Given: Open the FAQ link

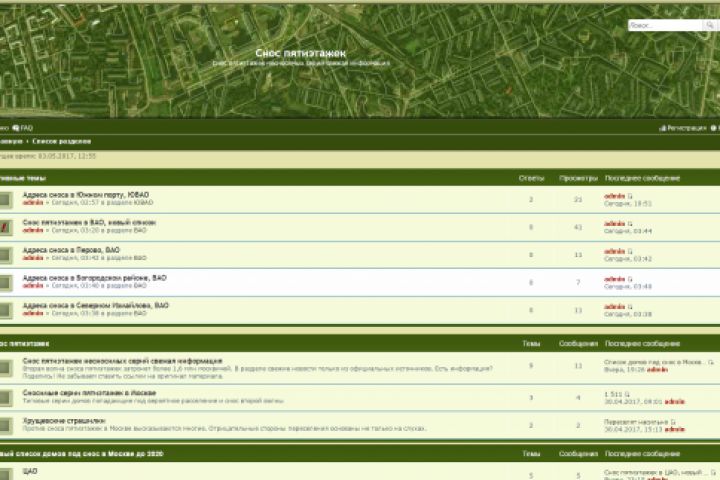Looking at the screenshot, I should pyautogui.click(x=26, y=128).
